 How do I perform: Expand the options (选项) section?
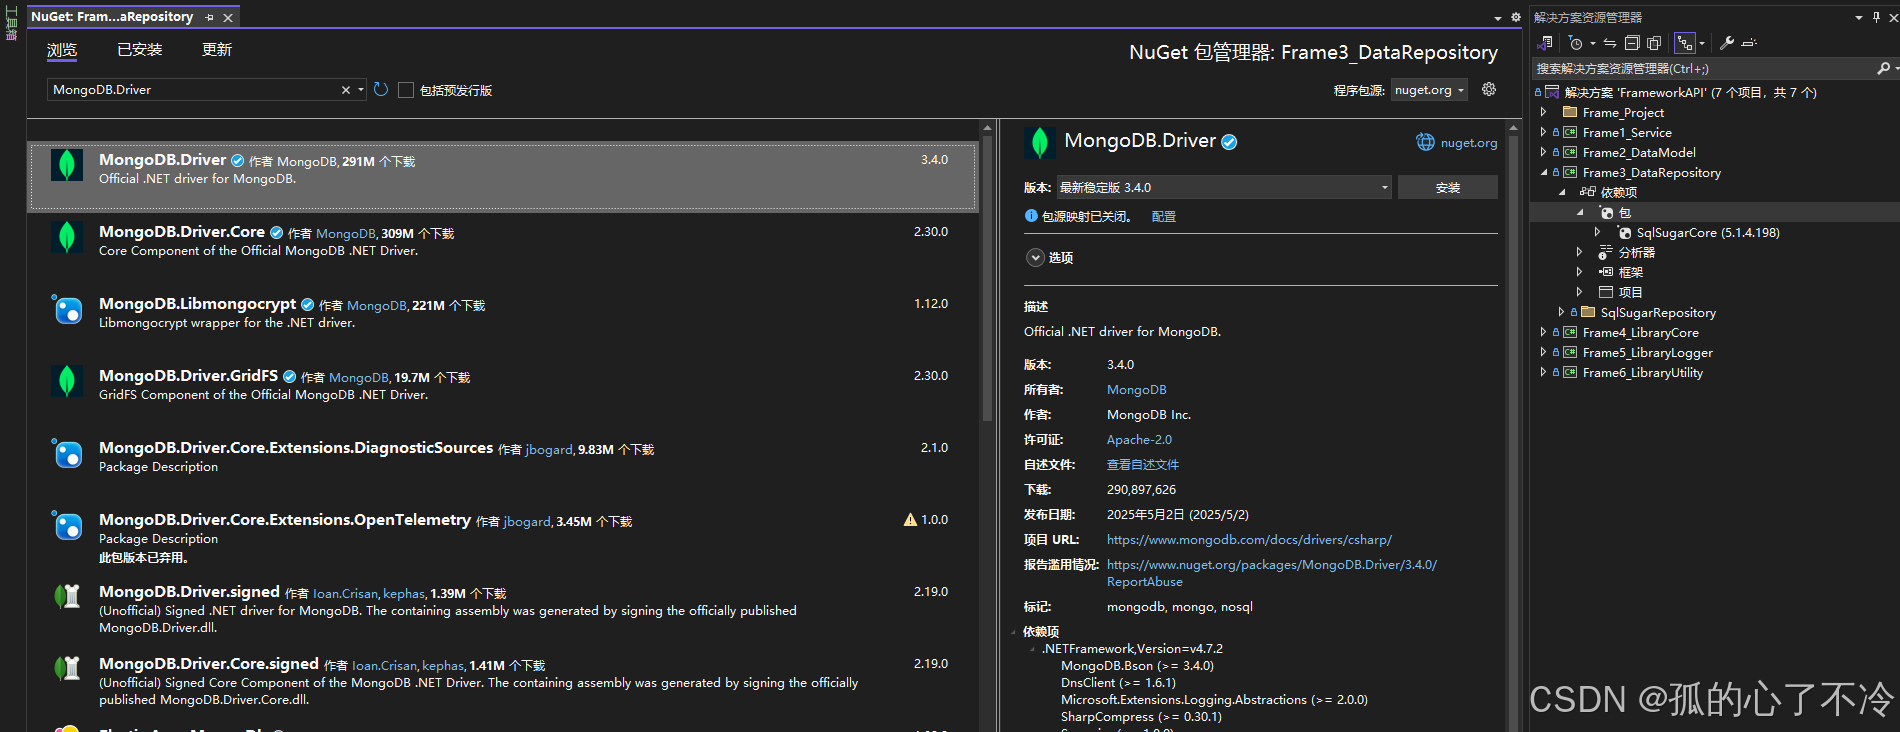click(1035, 258)
